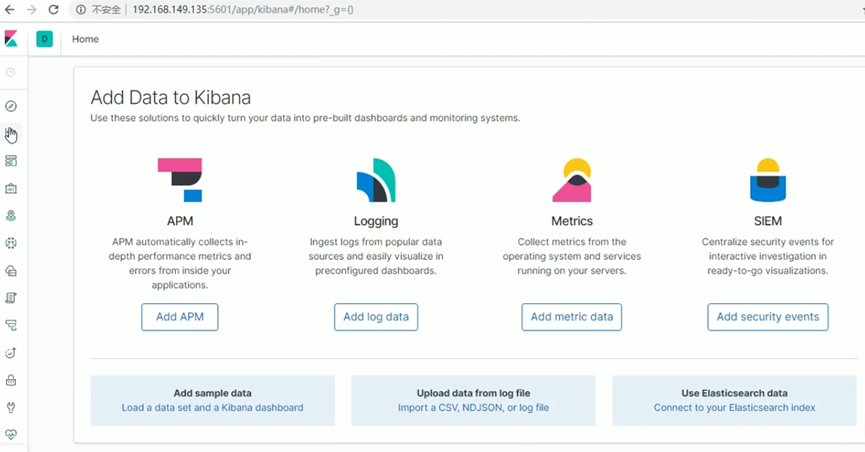Click the SIEM card title text
The height and width of the screenshot is (452, 865).
click(x=768, y=221)
